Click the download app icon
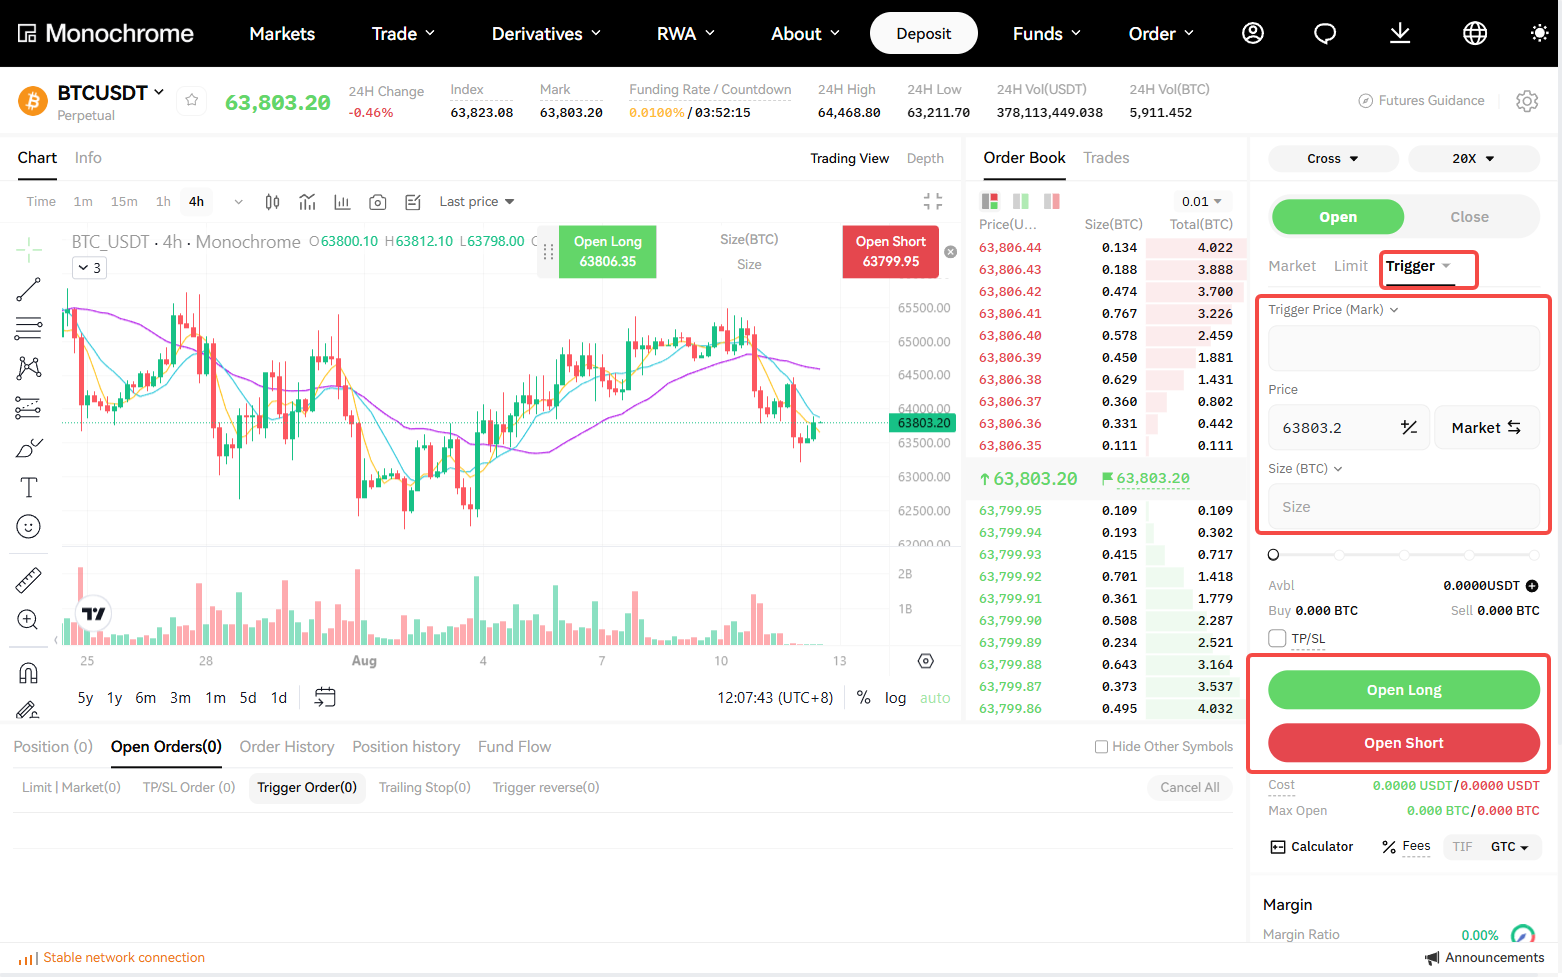This screenshot has width=1562, height=977. point(1400,33)
